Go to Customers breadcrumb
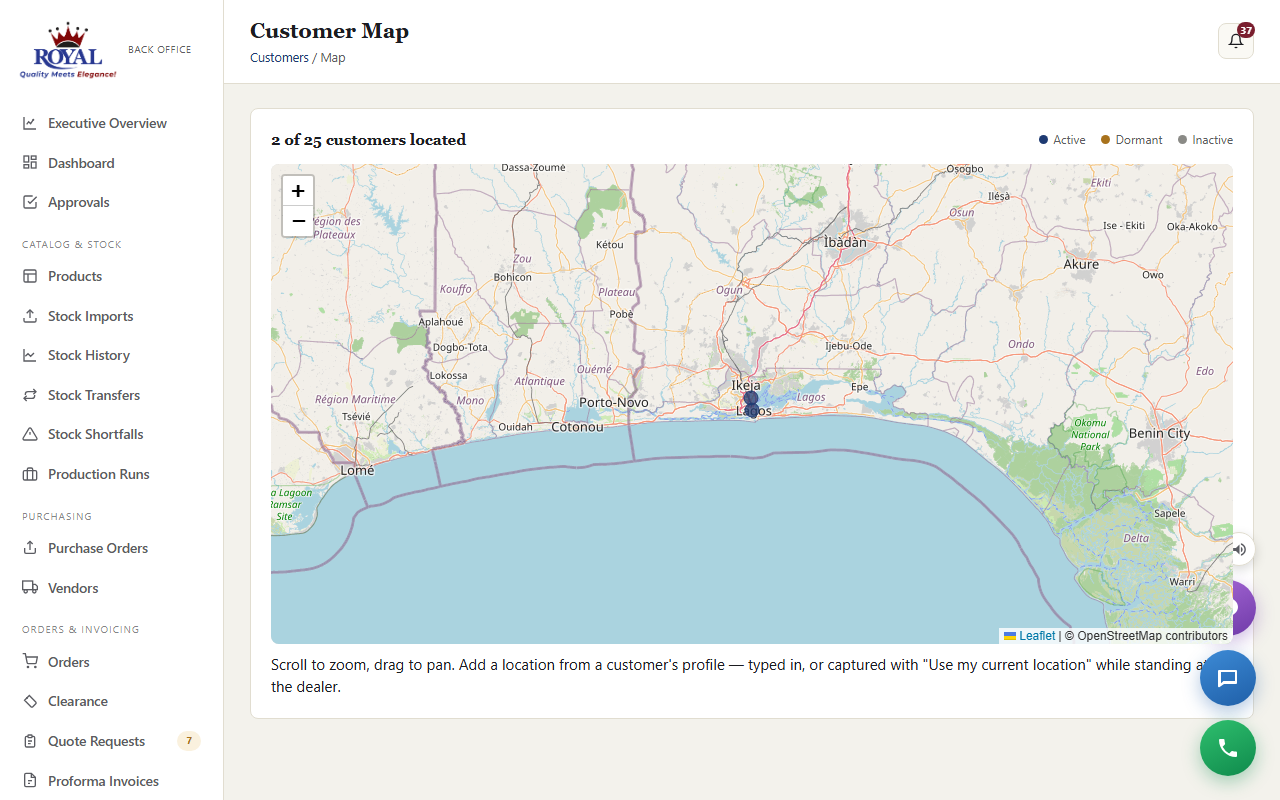The height and width of the screenshot is (800, 1280). (279, 58)
